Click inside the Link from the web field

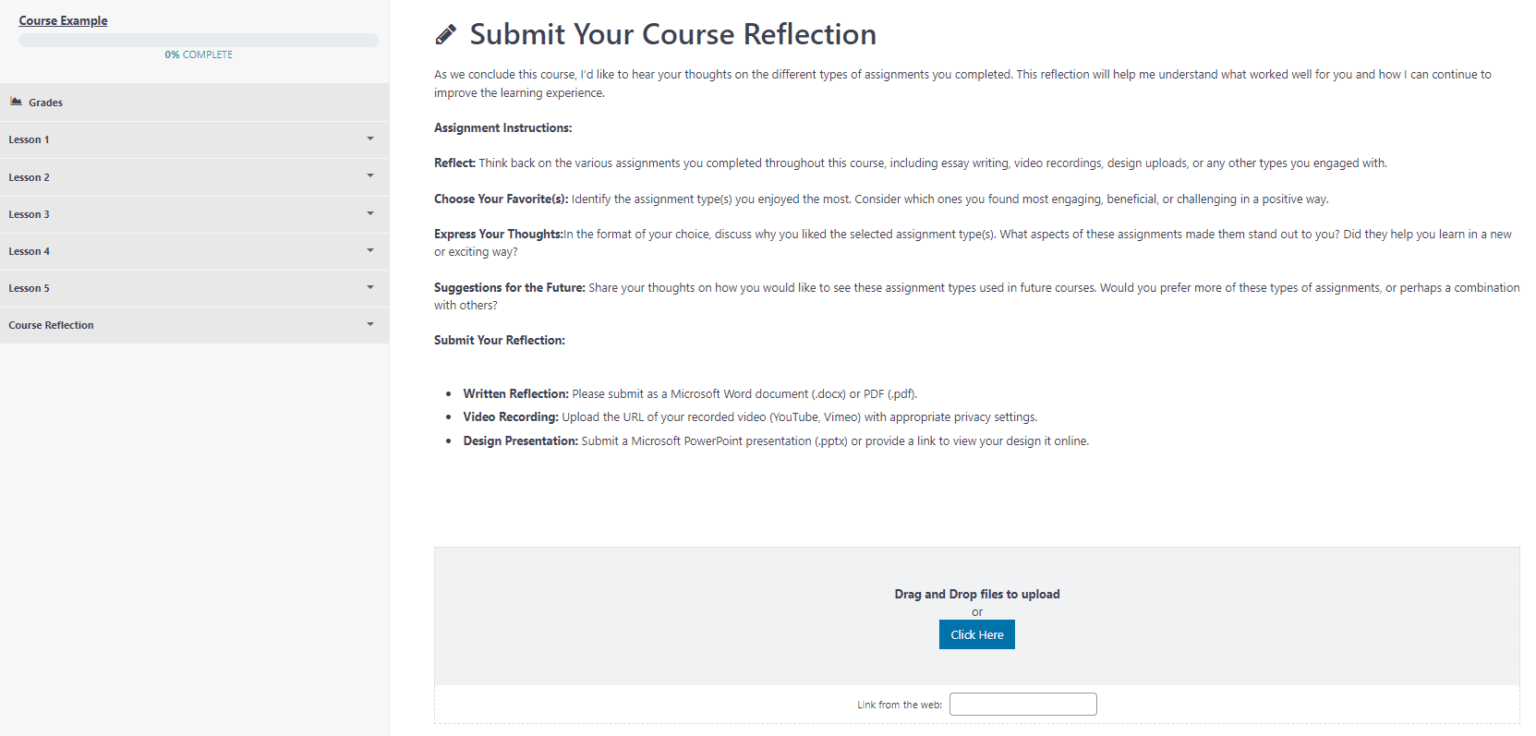point(1022,704)
